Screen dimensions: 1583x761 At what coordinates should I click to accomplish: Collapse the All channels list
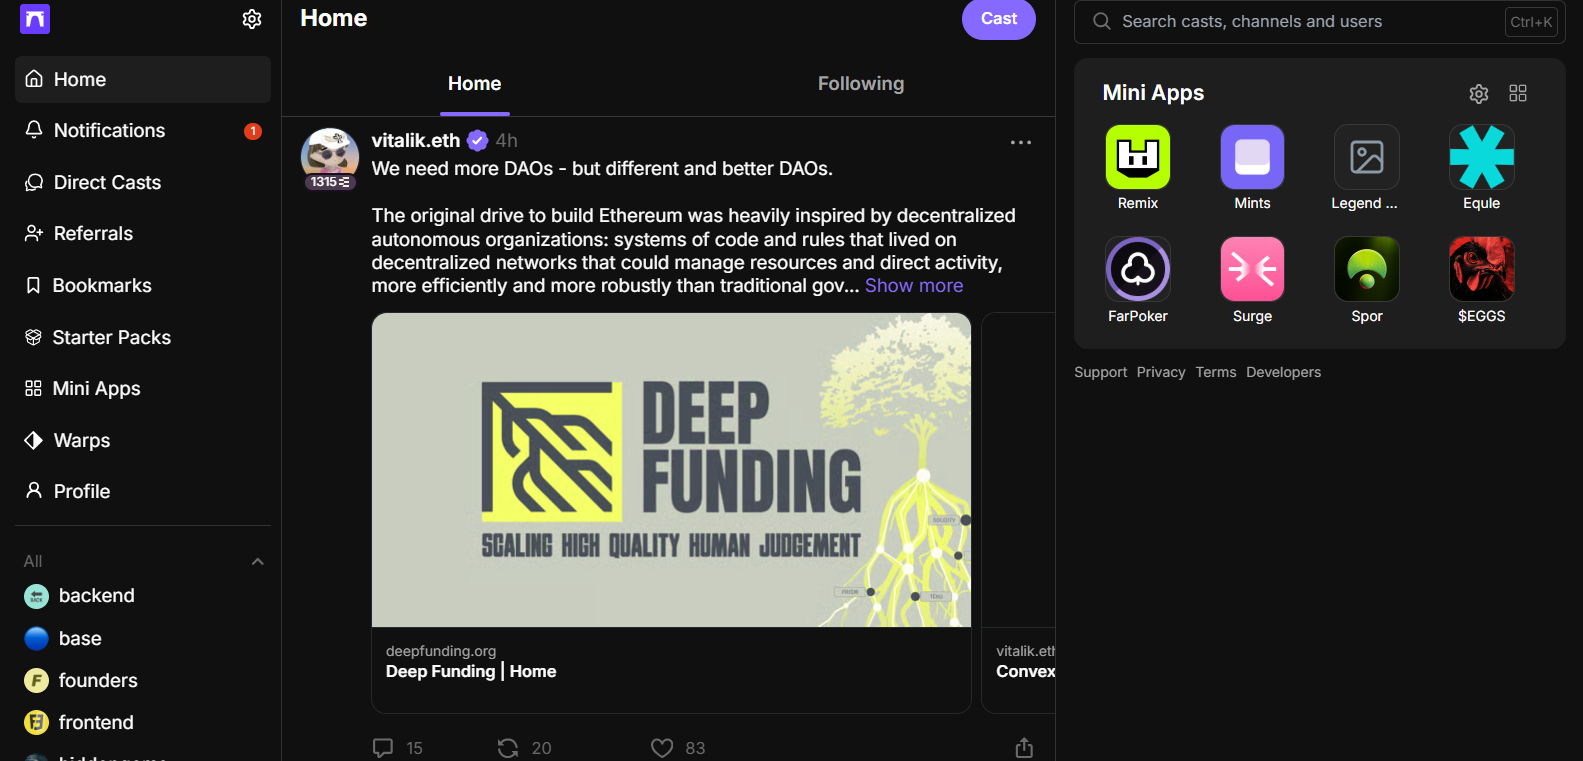tap(257, 561)
